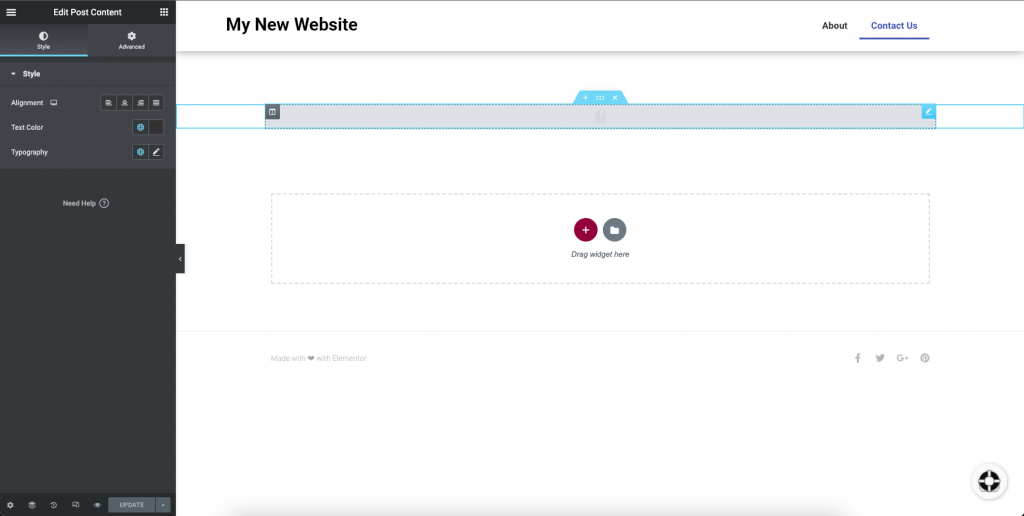Set alignment to center

(124, 103)
